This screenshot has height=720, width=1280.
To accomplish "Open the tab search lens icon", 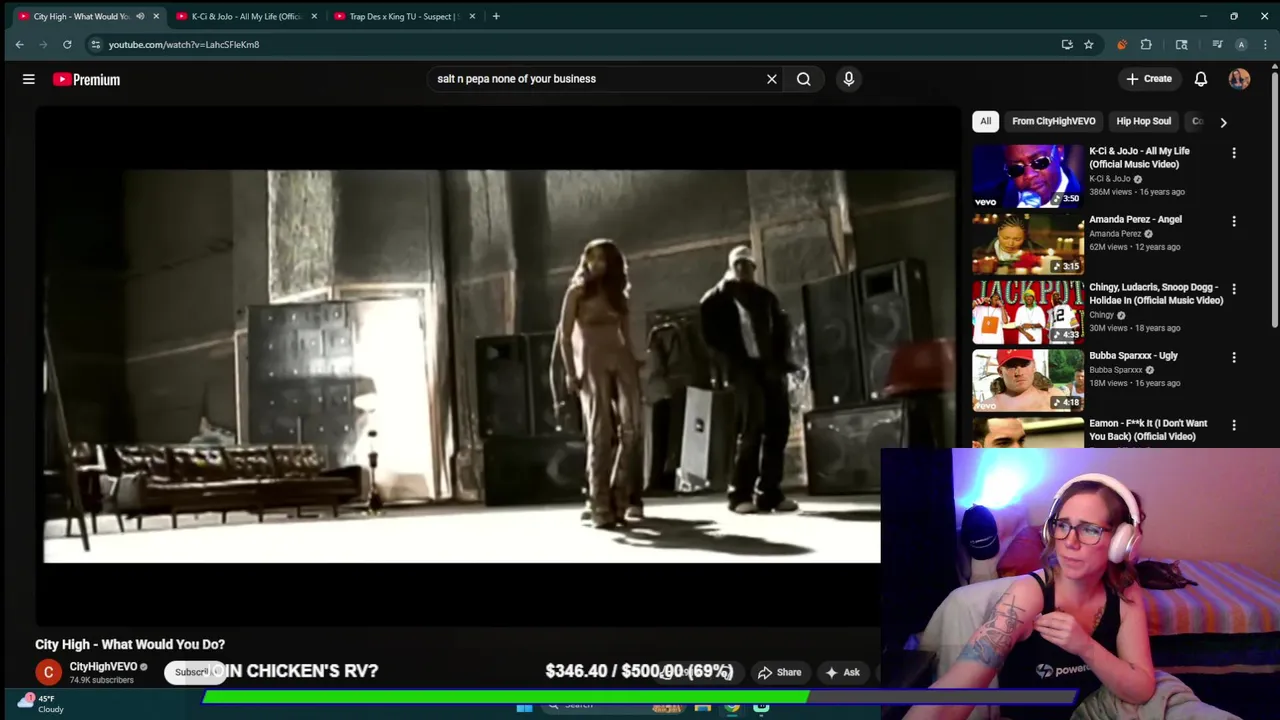I will pos(1182,44).
